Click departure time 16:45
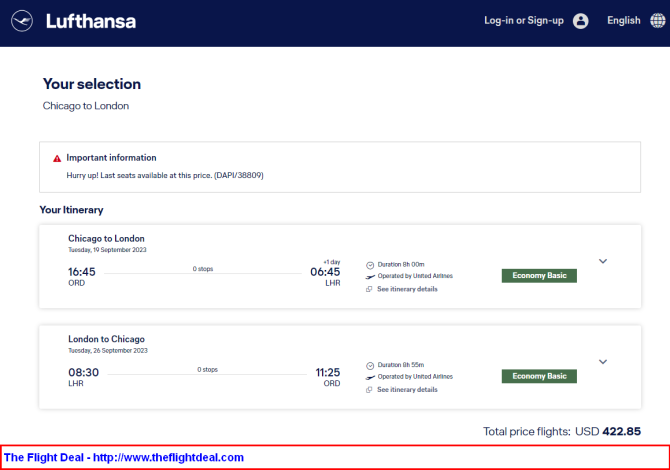The image size is (670, 470). pyautogui.click(x=82, y=272)
